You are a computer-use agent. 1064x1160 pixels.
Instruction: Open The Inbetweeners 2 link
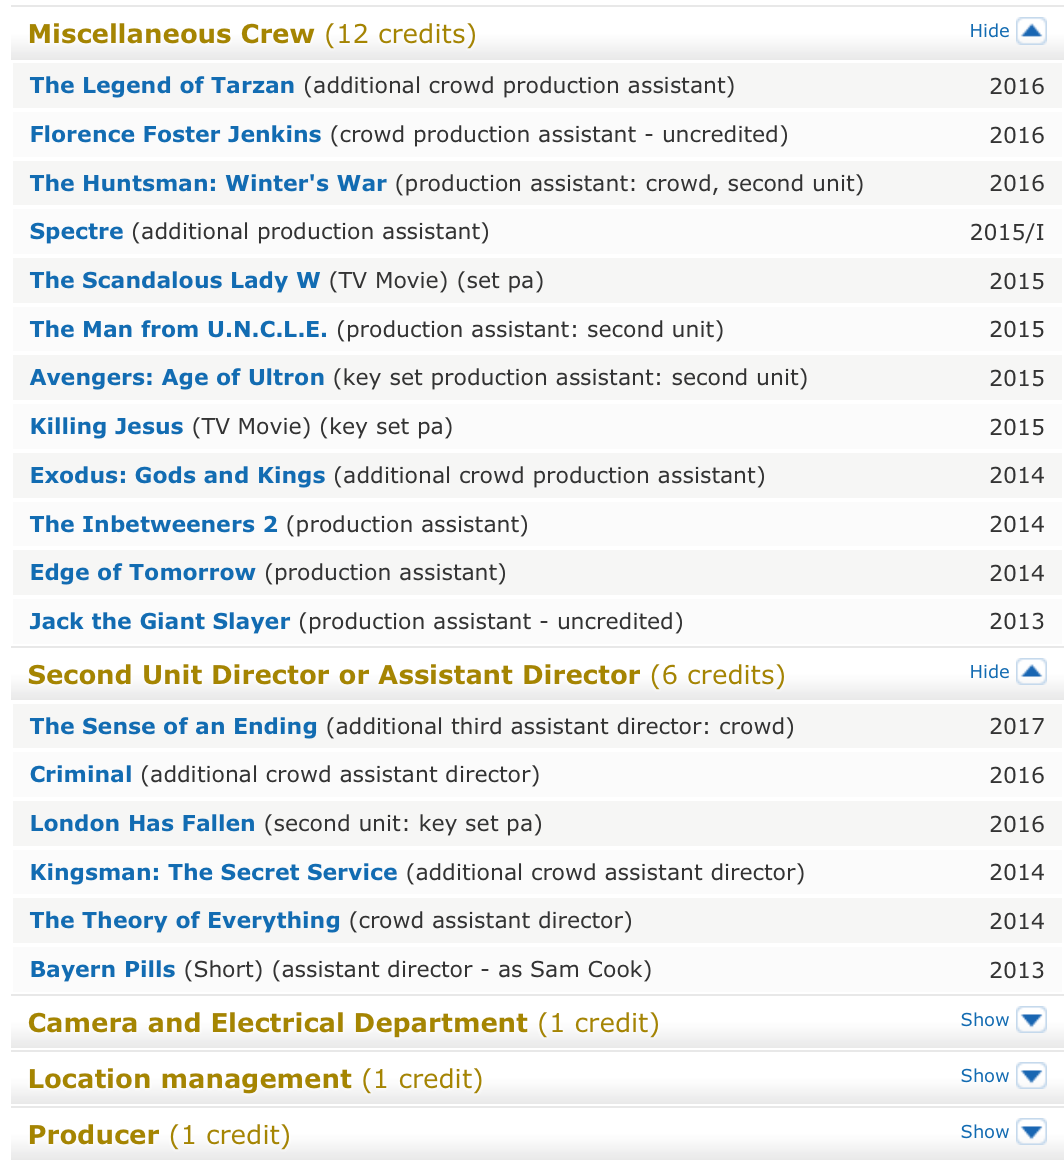coord(154,524)
